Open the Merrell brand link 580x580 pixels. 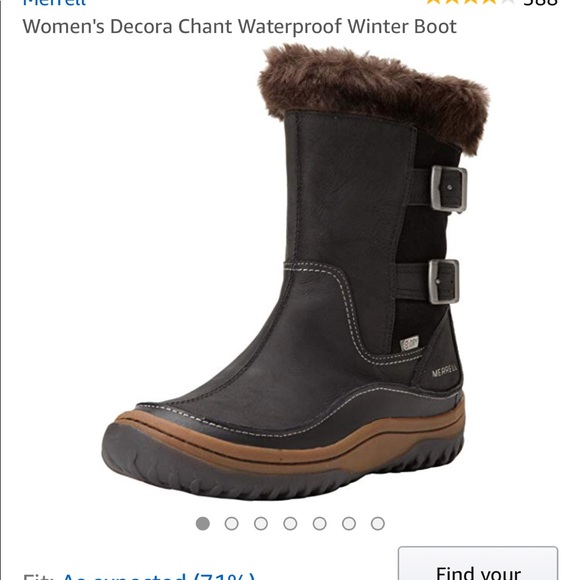(x=54, y=3)
